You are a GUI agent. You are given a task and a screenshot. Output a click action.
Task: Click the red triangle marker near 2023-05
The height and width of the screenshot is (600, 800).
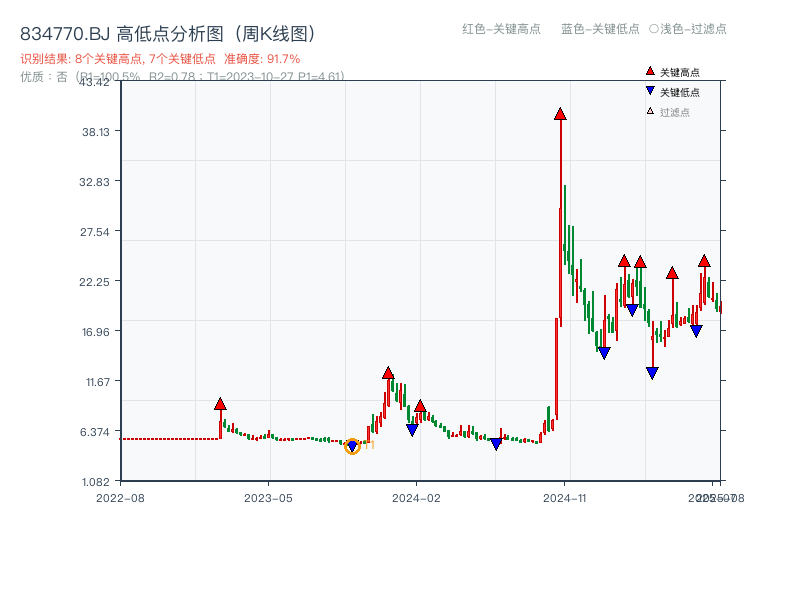[x=219, y=403]
